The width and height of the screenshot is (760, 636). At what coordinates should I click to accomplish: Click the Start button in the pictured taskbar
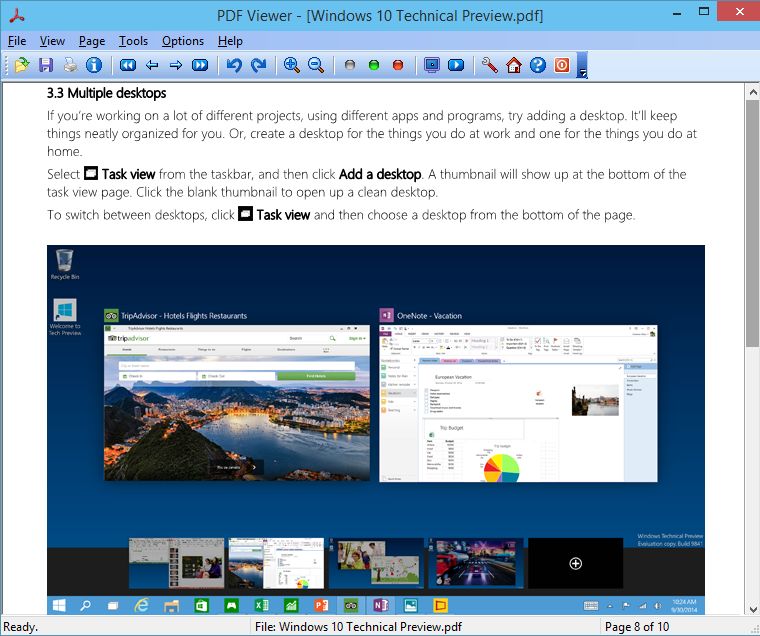pos(59,605)
